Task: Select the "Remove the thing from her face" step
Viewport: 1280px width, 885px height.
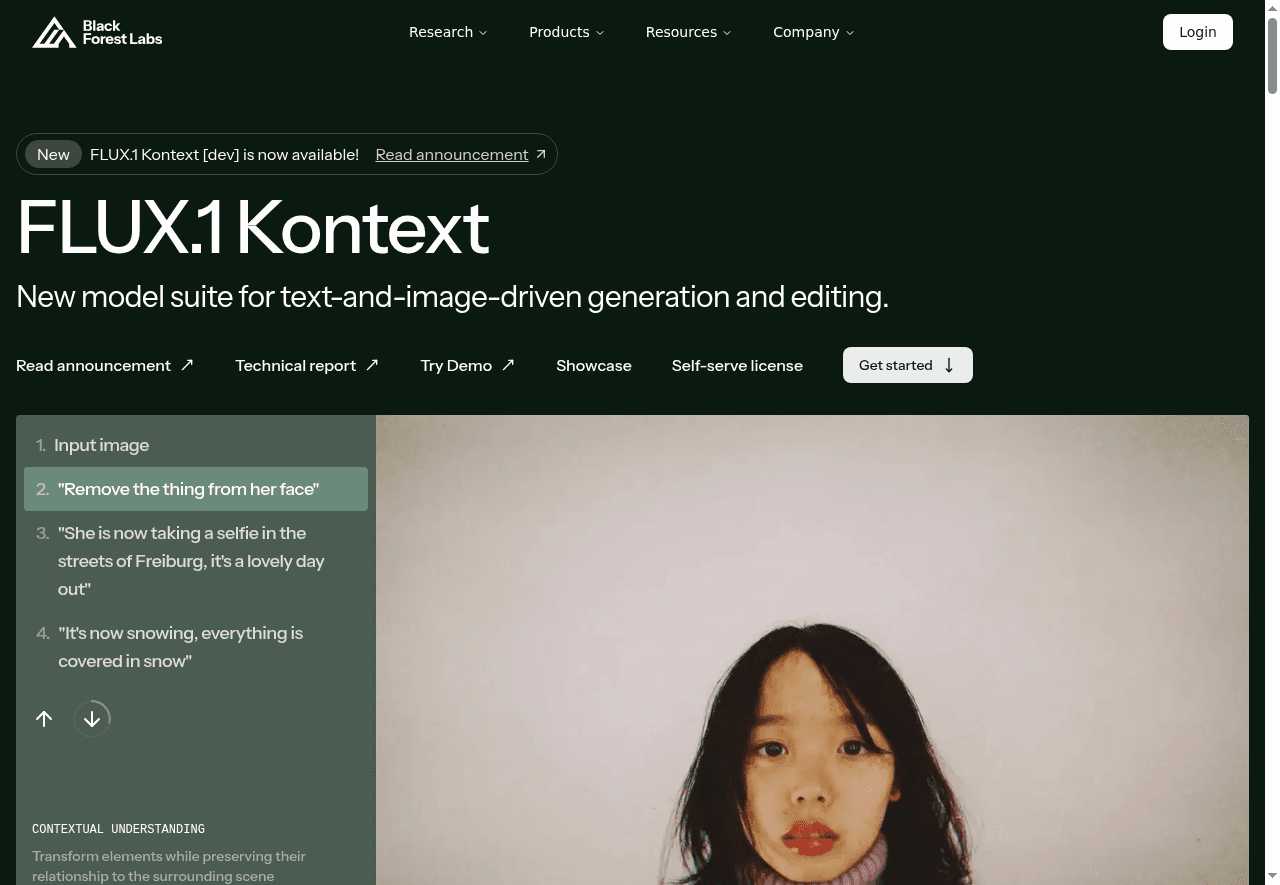Action: [x=196, y=489]
